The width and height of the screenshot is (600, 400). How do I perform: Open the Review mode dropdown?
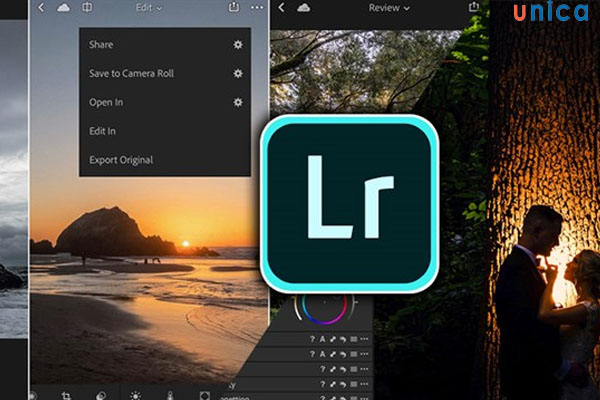(x=389, y=8)
